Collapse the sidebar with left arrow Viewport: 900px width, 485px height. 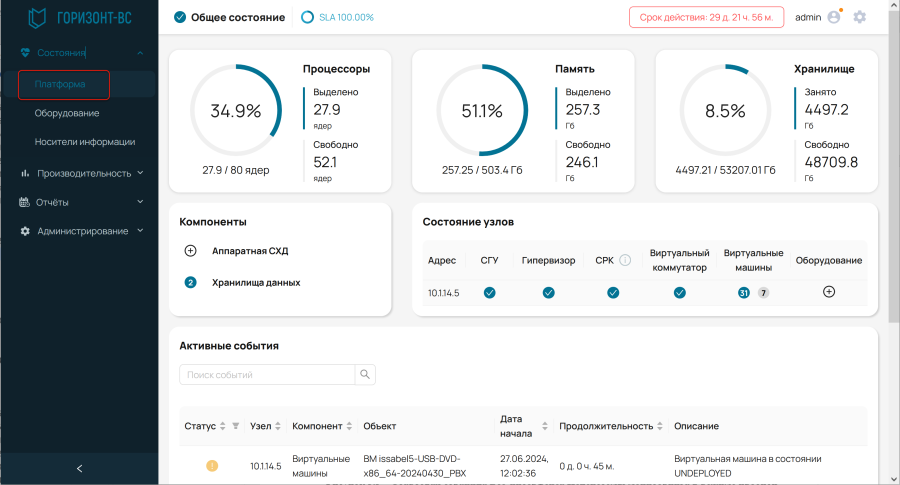click(79, 468)
